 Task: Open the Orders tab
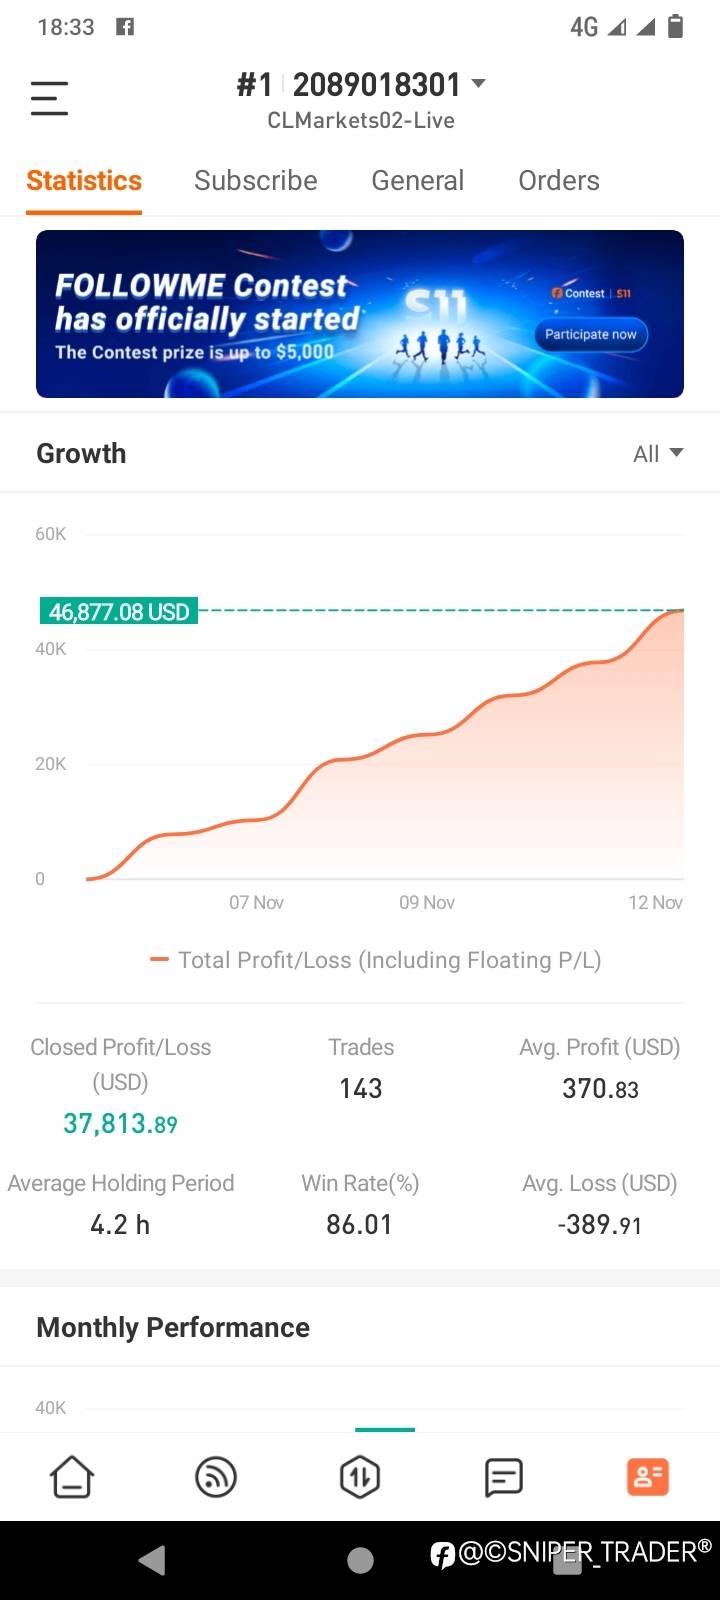558,181
